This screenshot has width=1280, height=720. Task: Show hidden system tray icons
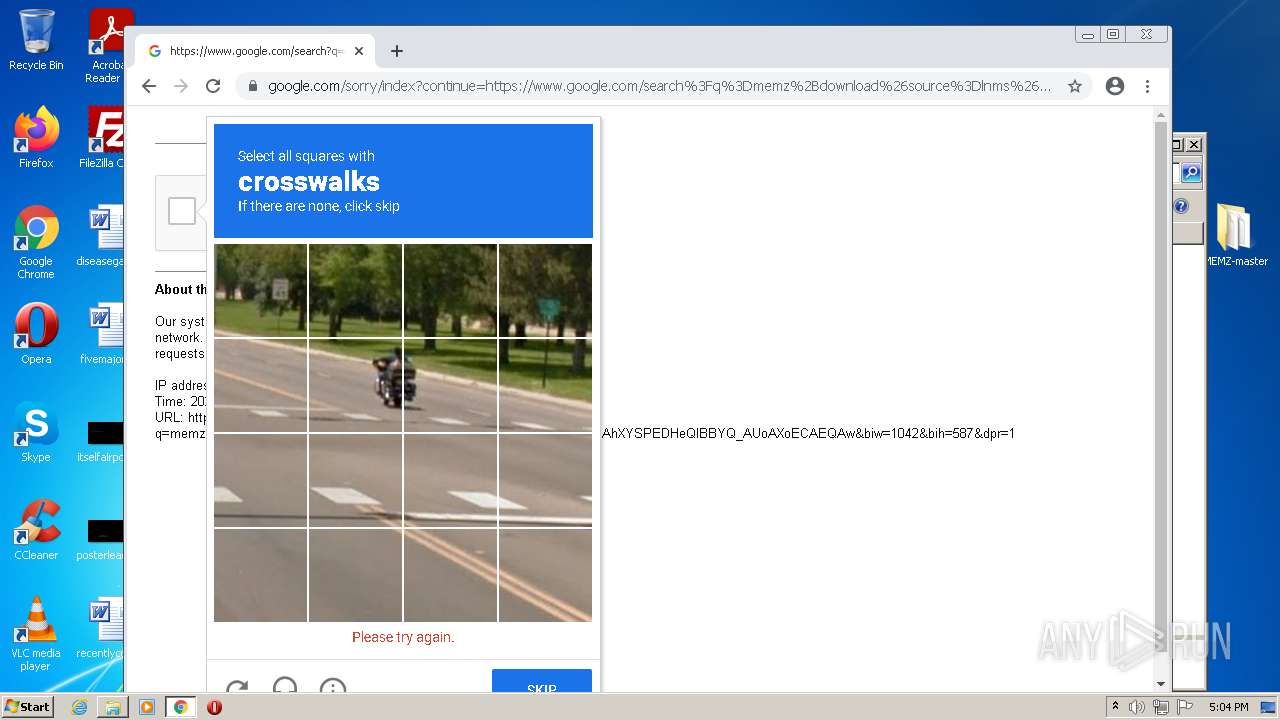[1115, 707]
